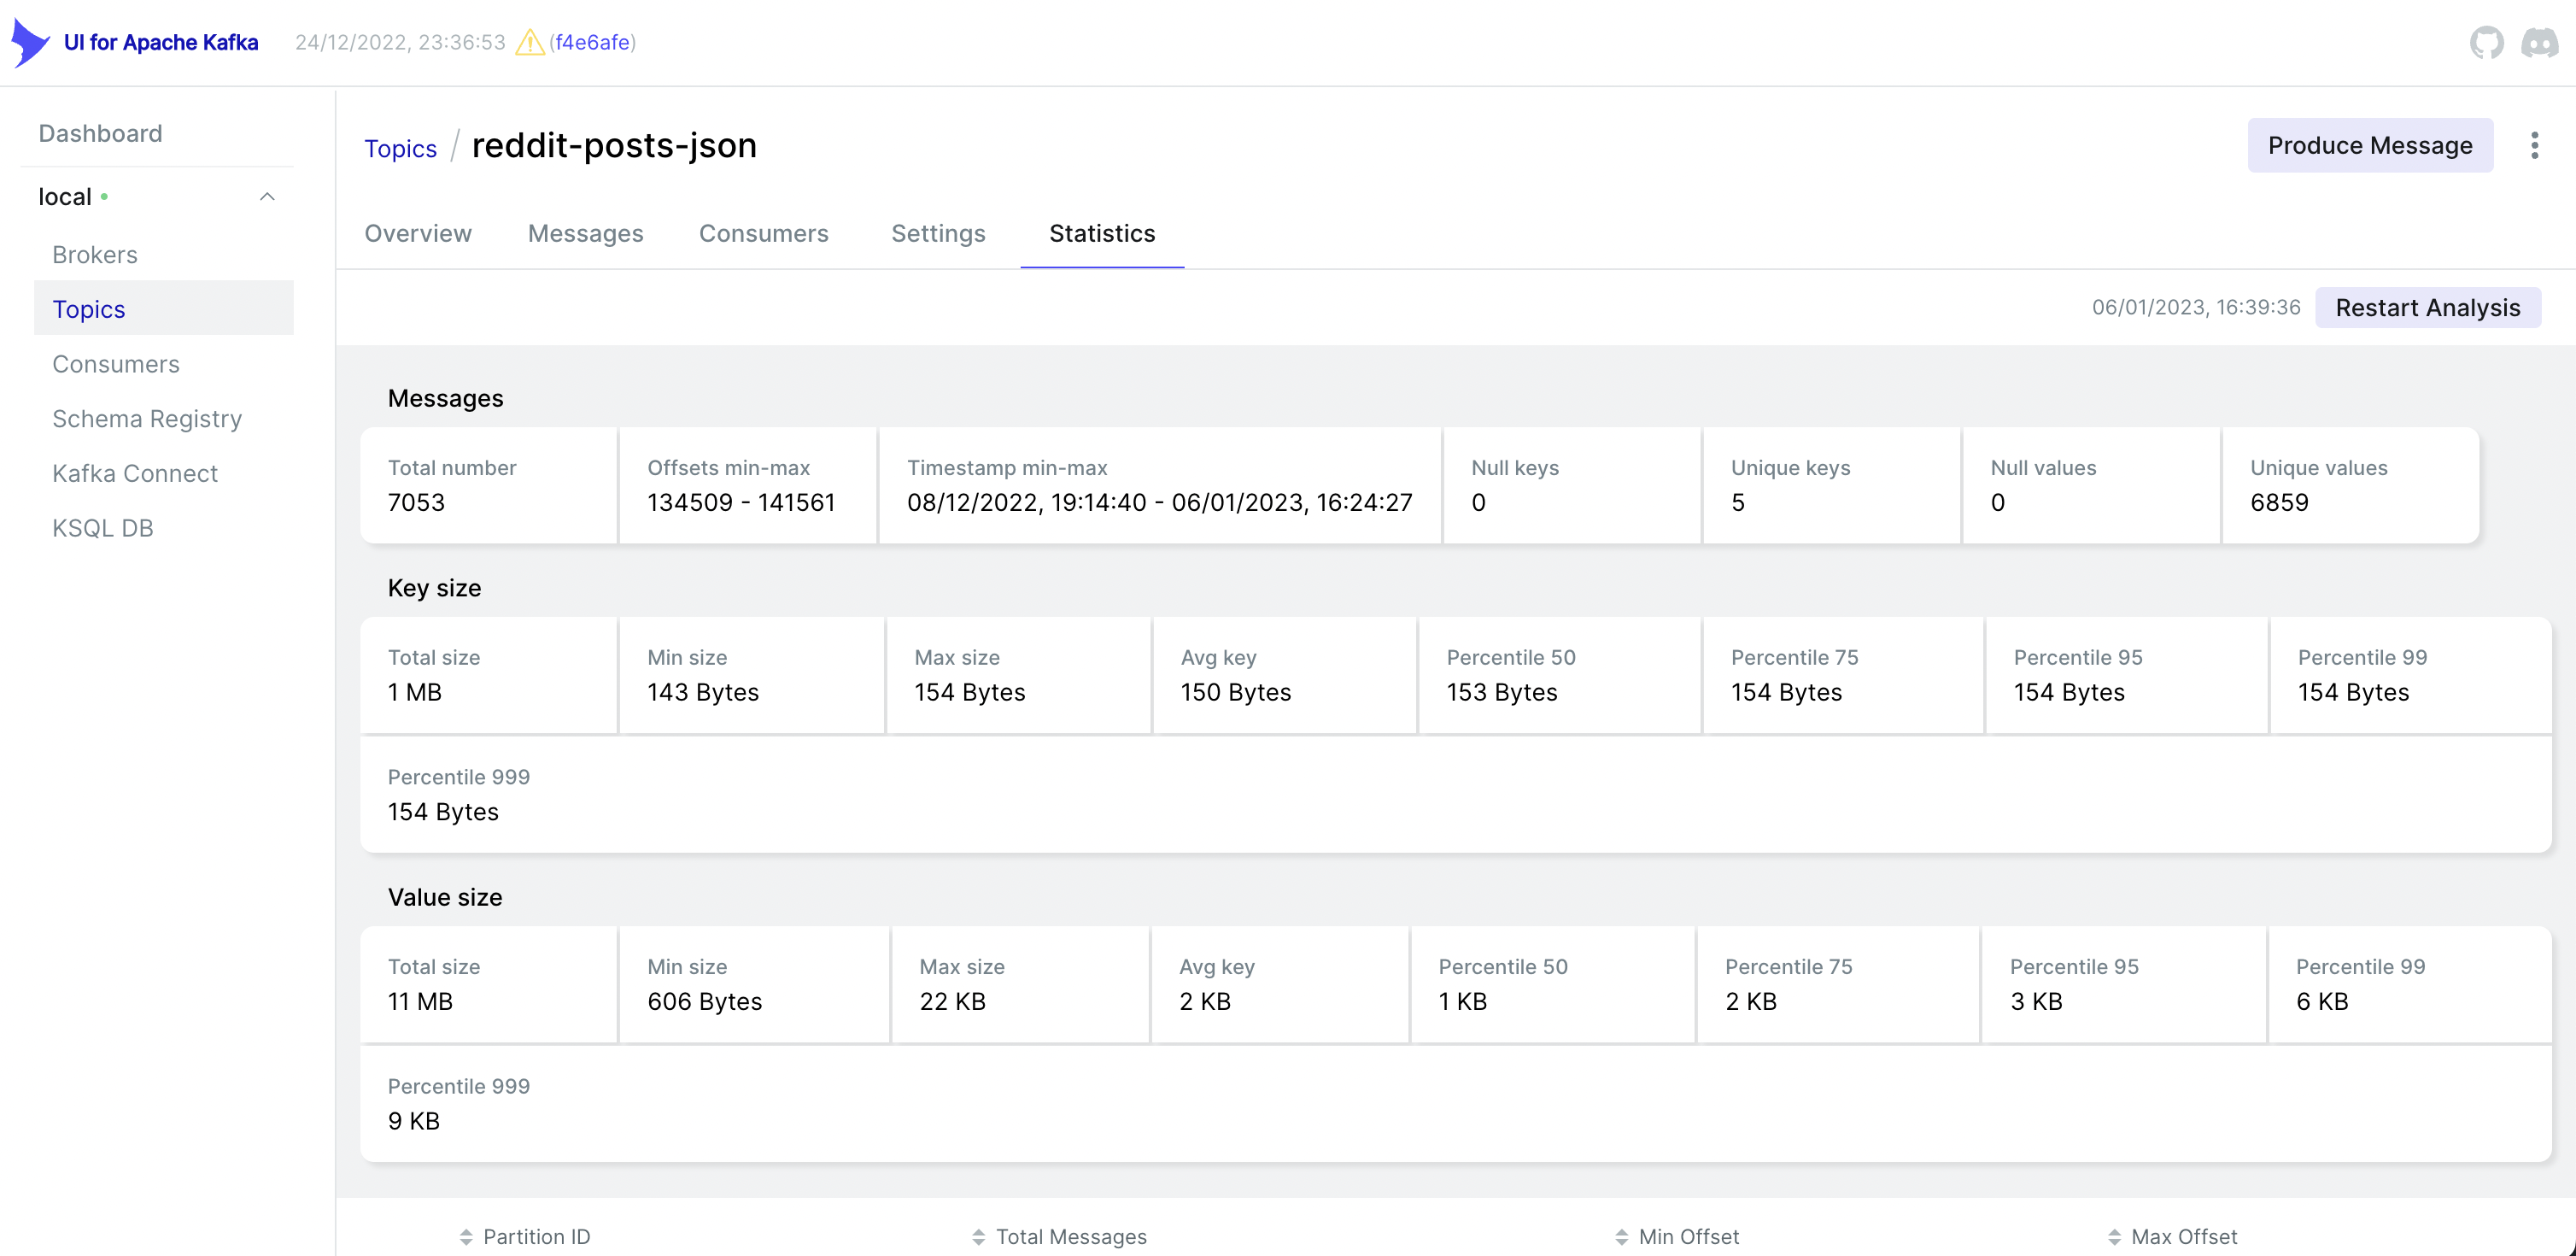Image resolution: width=2576 pixels, height=1256 pixels.
Task: Click the Value size Min size 606 Bytes
Action: [x=705, y=1001]
